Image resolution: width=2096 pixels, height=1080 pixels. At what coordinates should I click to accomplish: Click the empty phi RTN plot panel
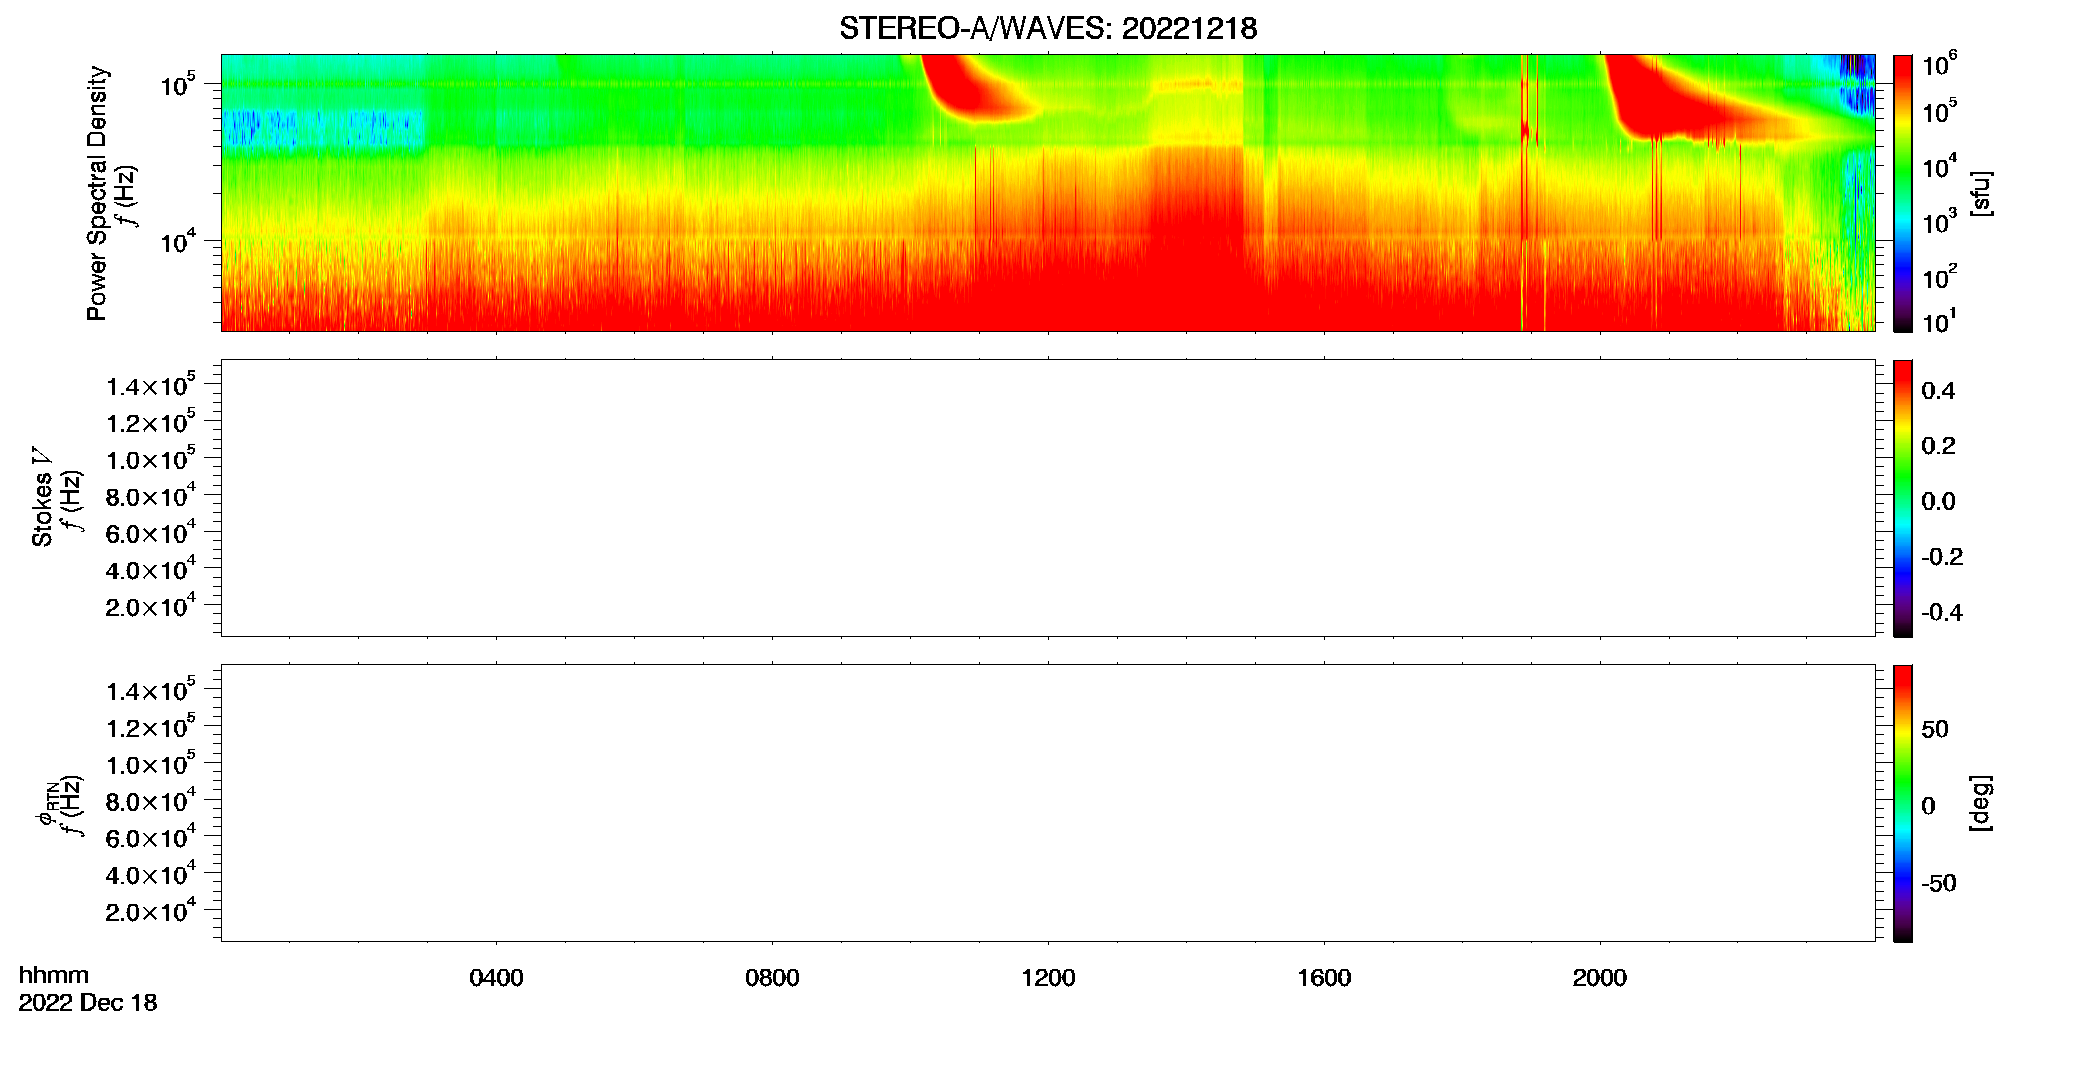click(1048, 803)
